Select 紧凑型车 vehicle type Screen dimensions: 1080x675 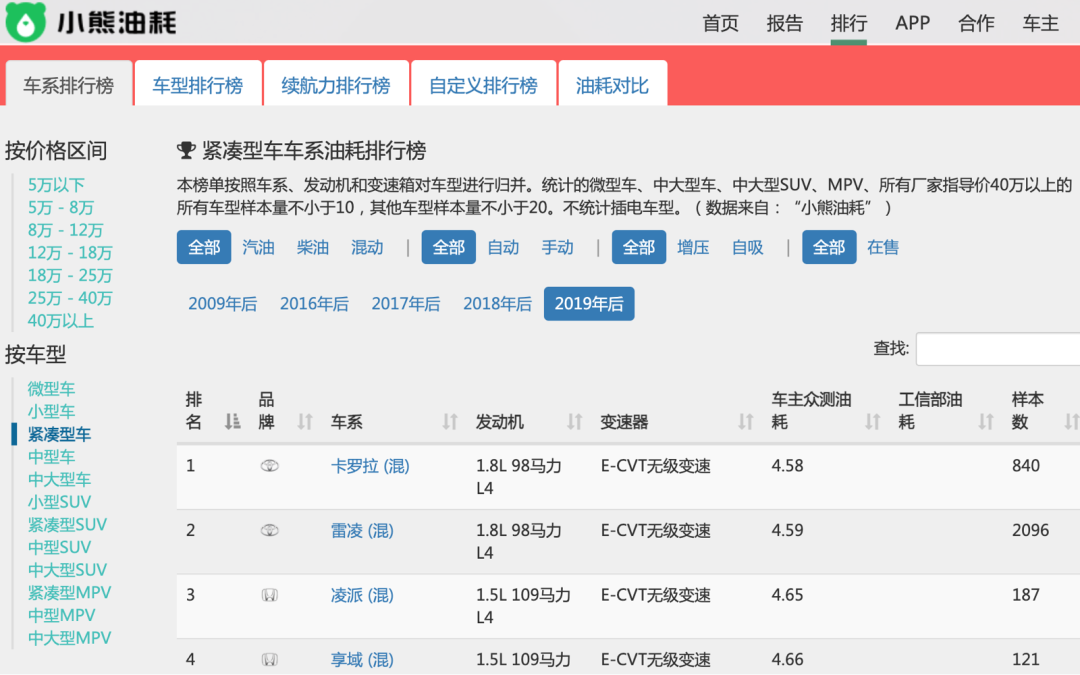(x=59, y=435)
